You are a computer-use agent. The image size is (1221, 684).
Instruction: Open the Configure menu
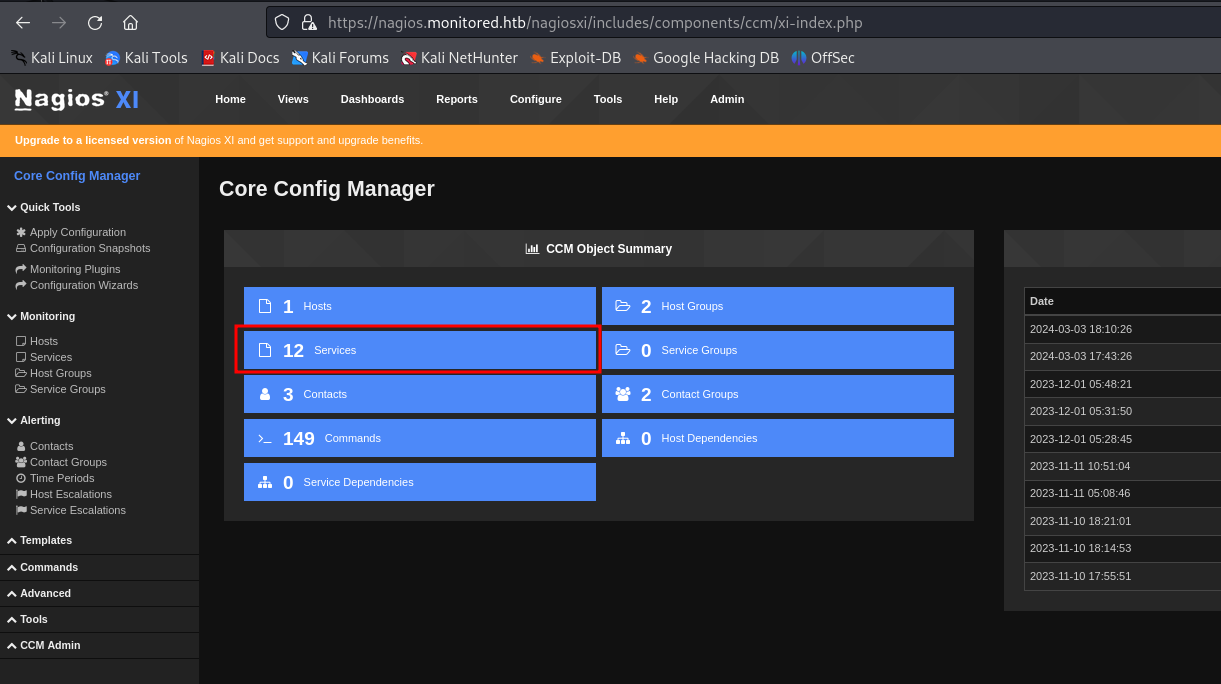(x=536, y=99)
